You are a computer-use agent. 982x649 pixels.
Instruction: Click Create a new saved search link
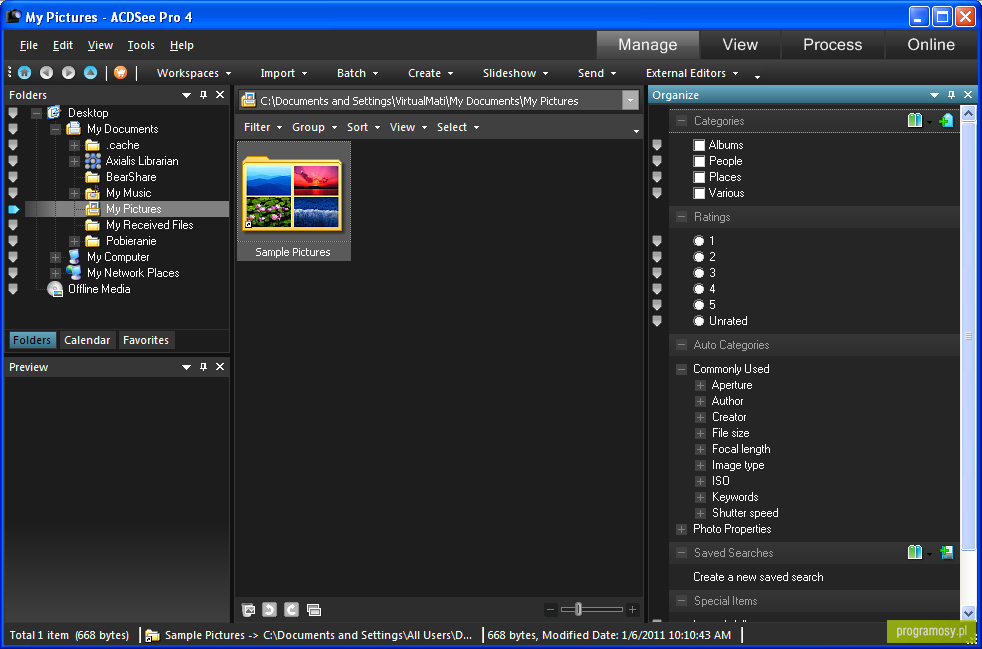(758, 577)
